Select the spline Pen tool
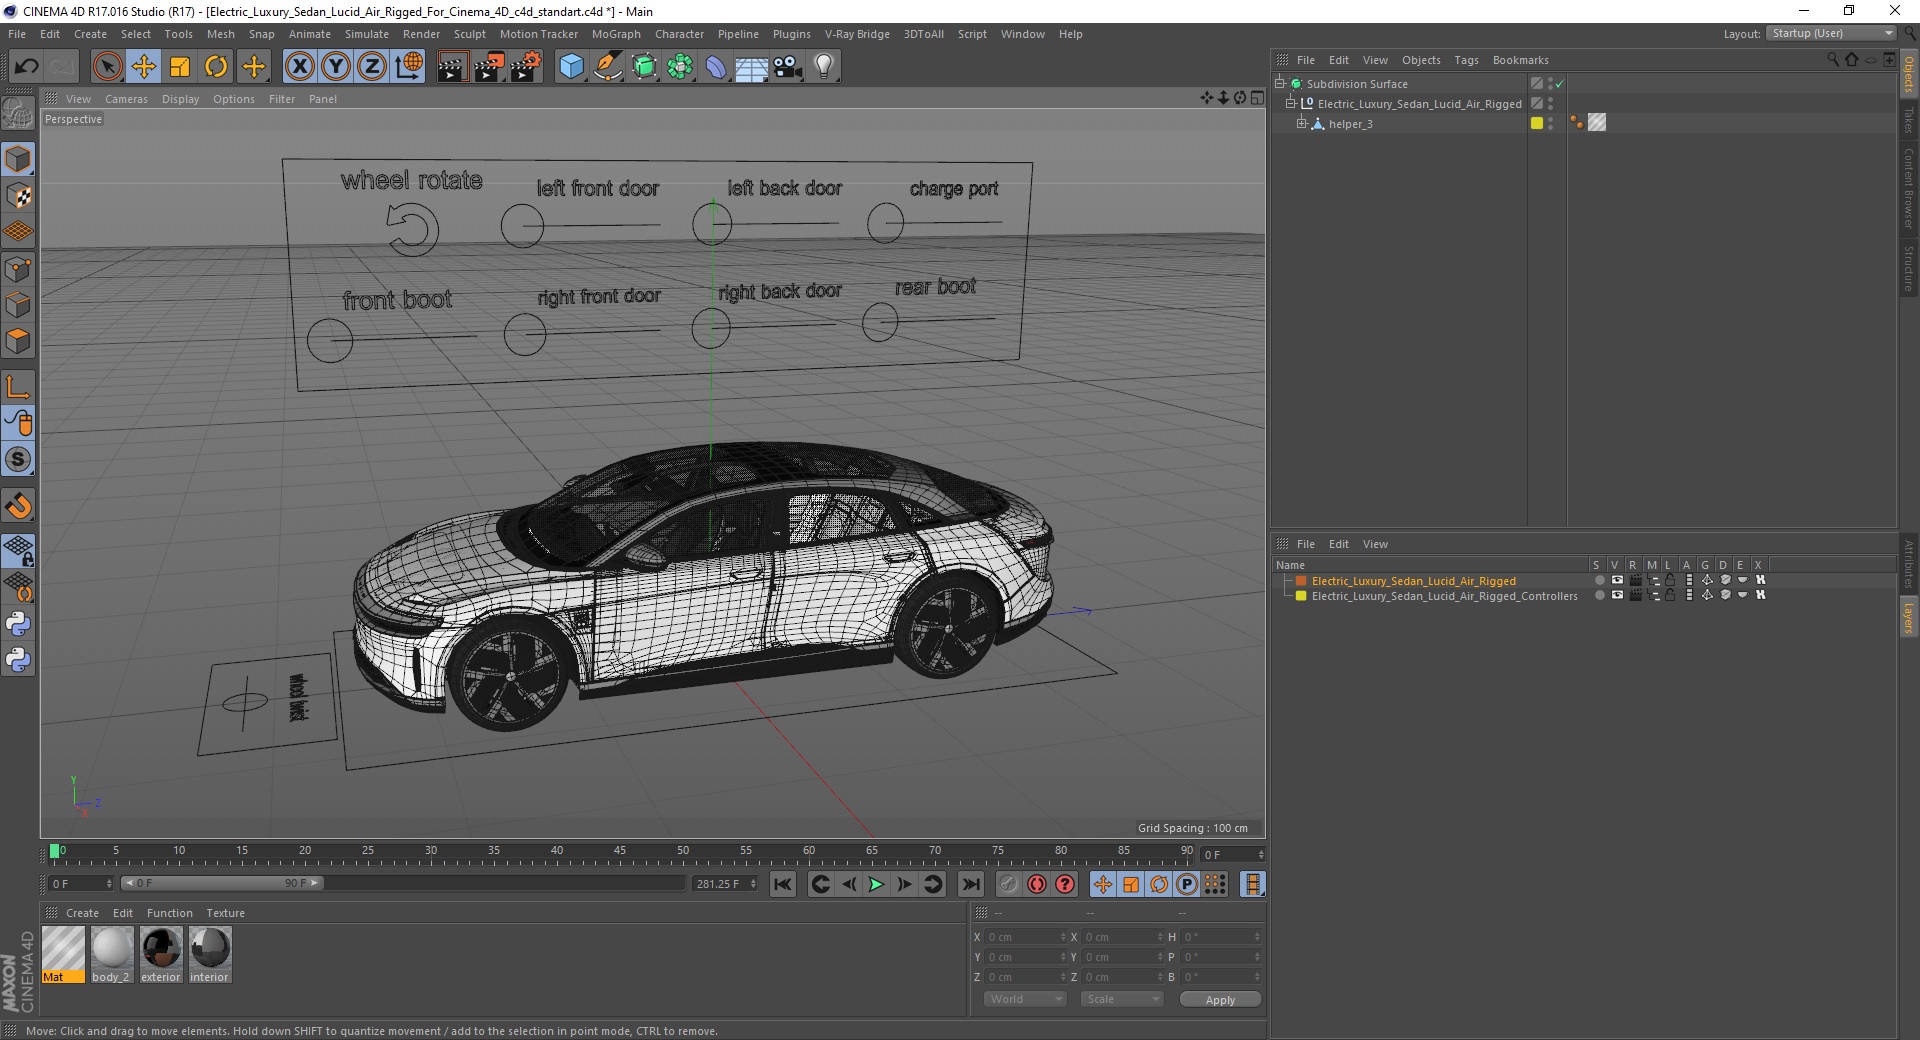Screen dimensions: 1920x1040 (x=608, y=67)
